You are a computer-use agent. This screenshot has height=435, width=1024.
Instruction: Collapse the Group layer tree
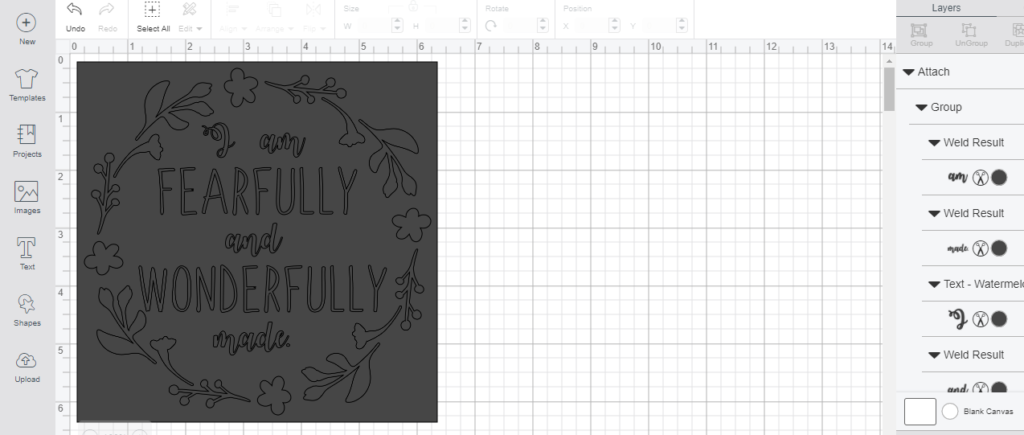921,107
